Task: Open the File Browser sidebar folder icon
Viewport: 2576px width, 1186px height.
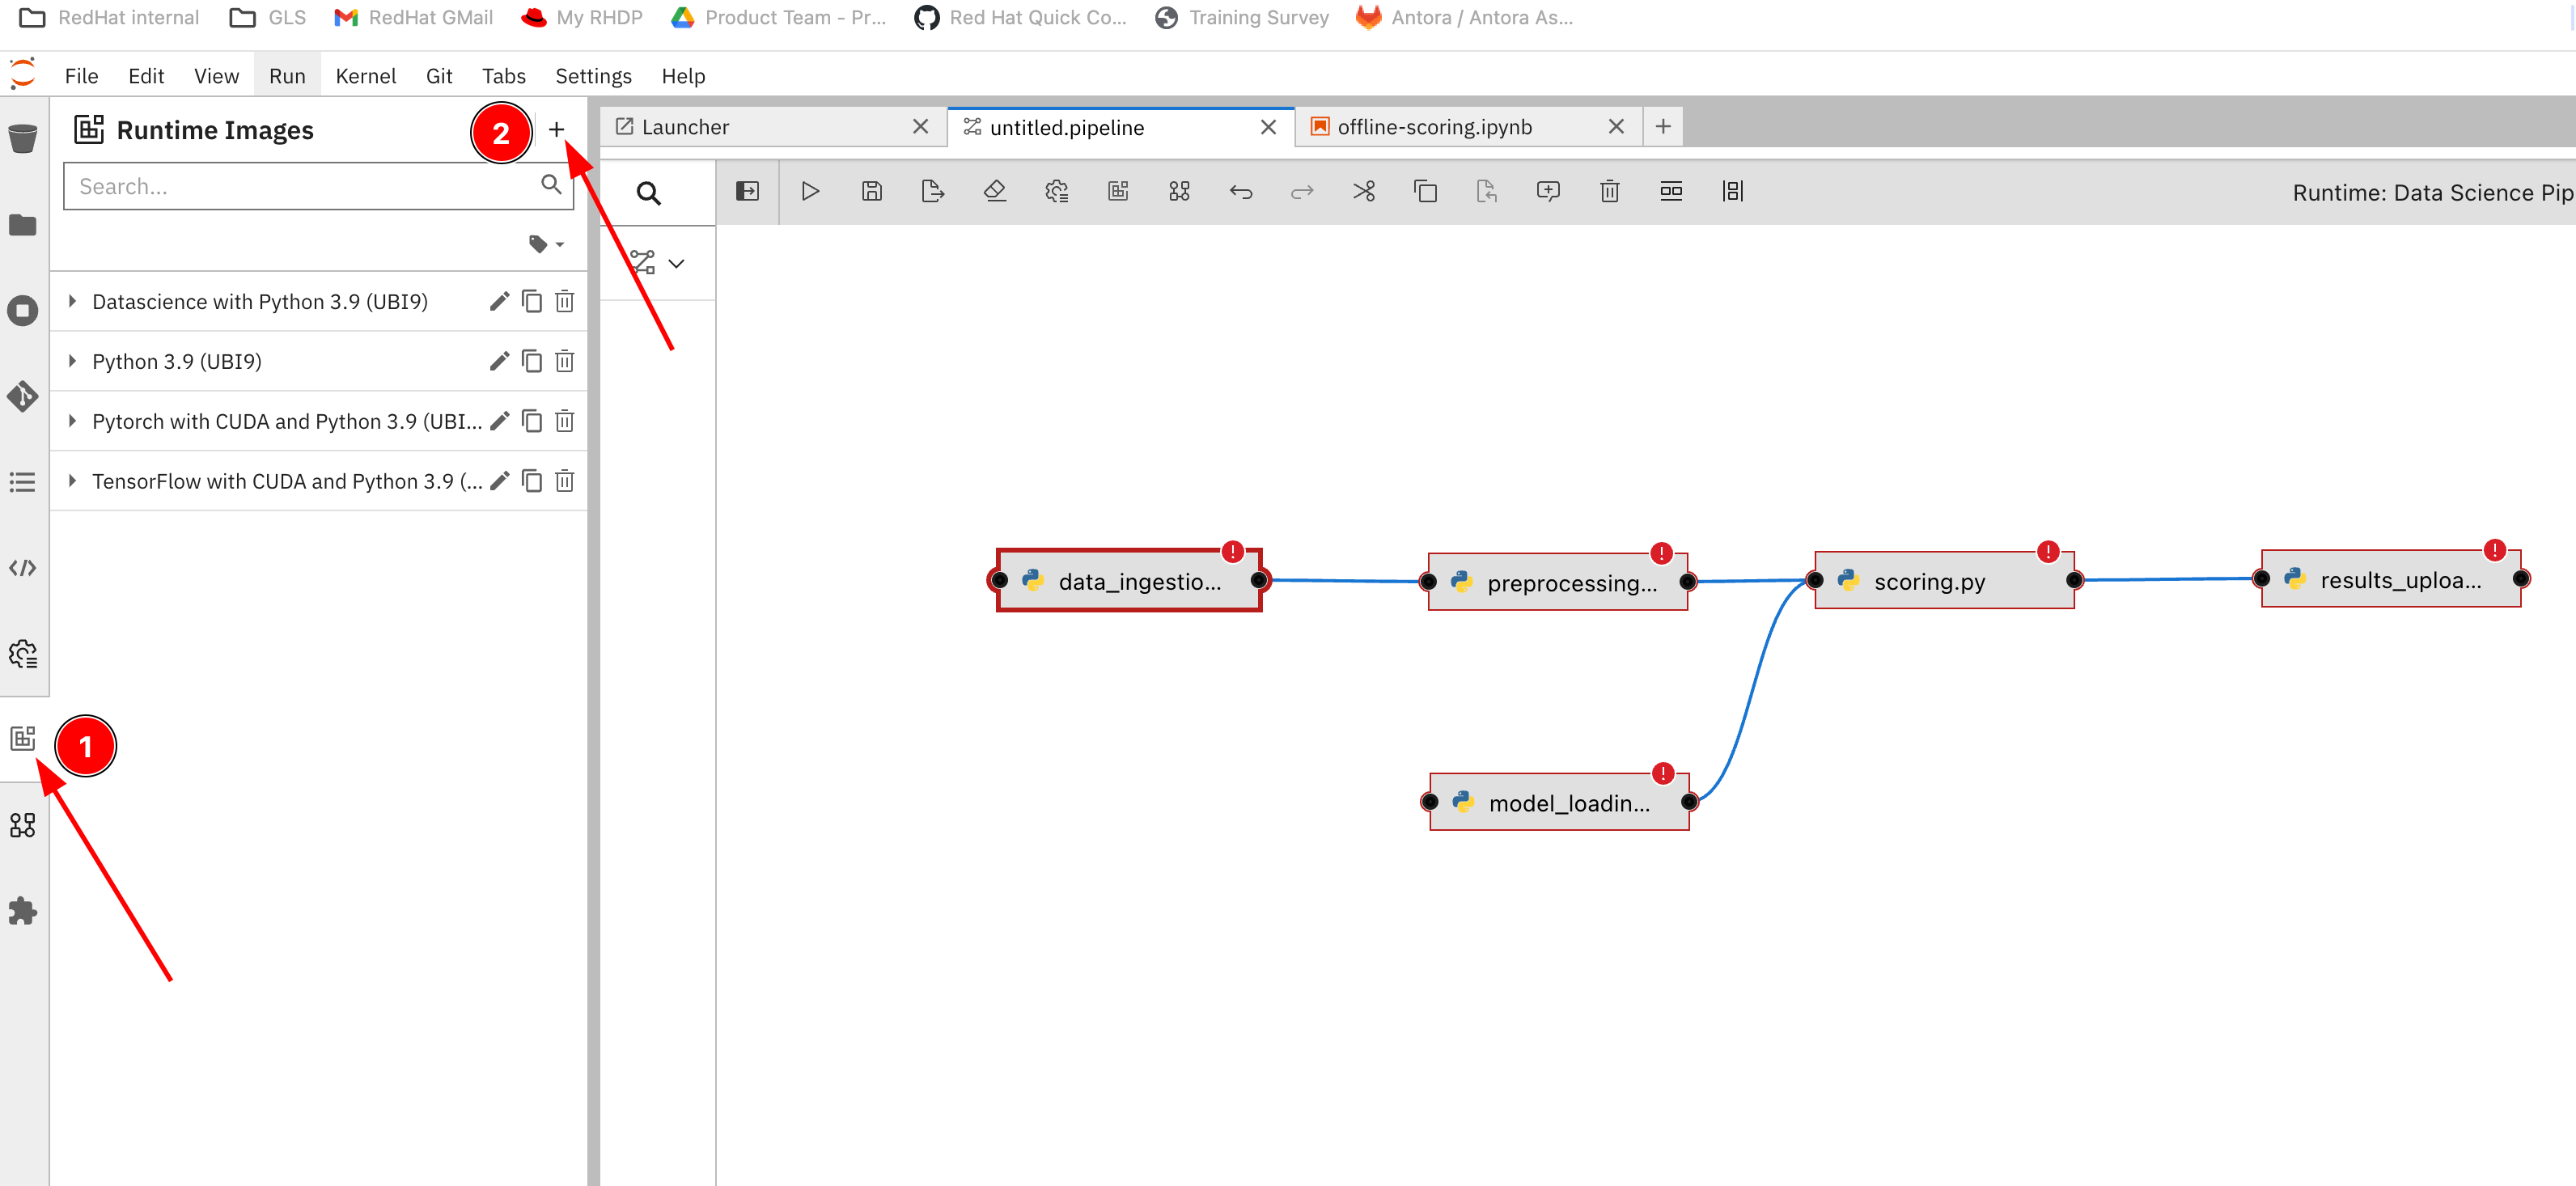Action: pyautogui.click(x=23, y=225)
